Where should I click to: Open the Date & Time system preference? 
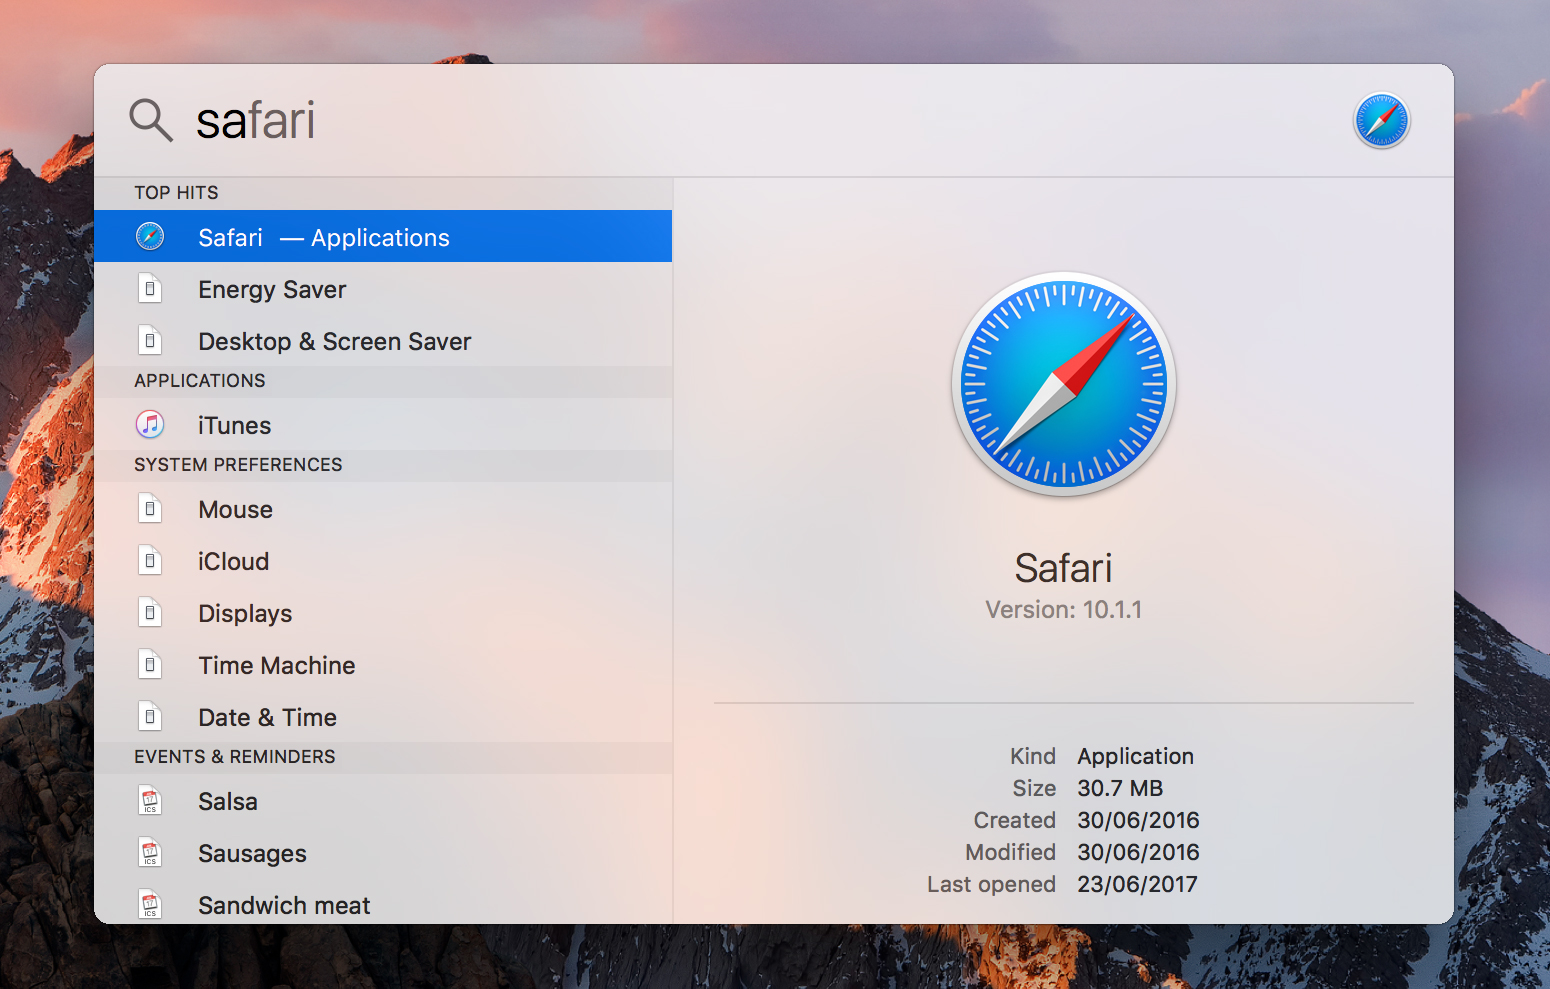pyautogui.click(x=383, y=717)
